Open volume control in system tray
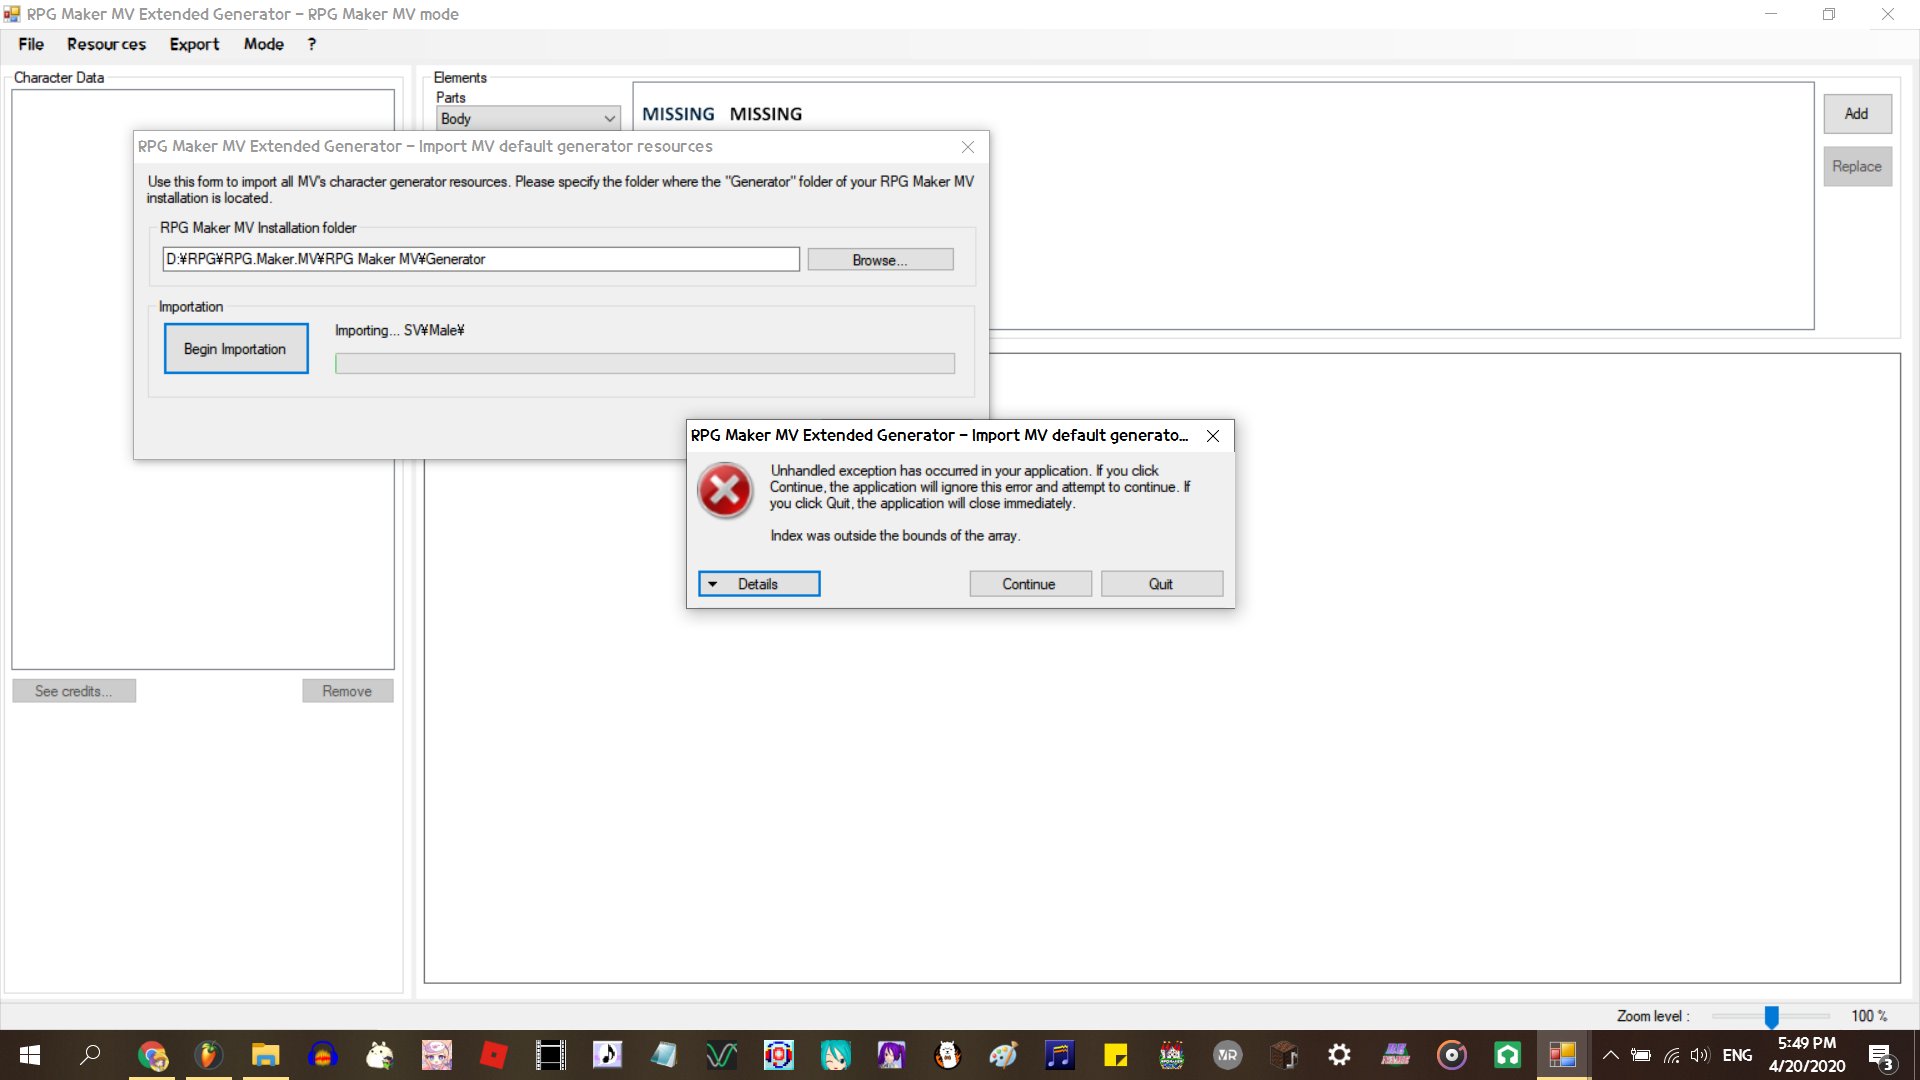Viewport: 1920px width, 1080px height. pyautogui.click(x=1700, y=1055)
